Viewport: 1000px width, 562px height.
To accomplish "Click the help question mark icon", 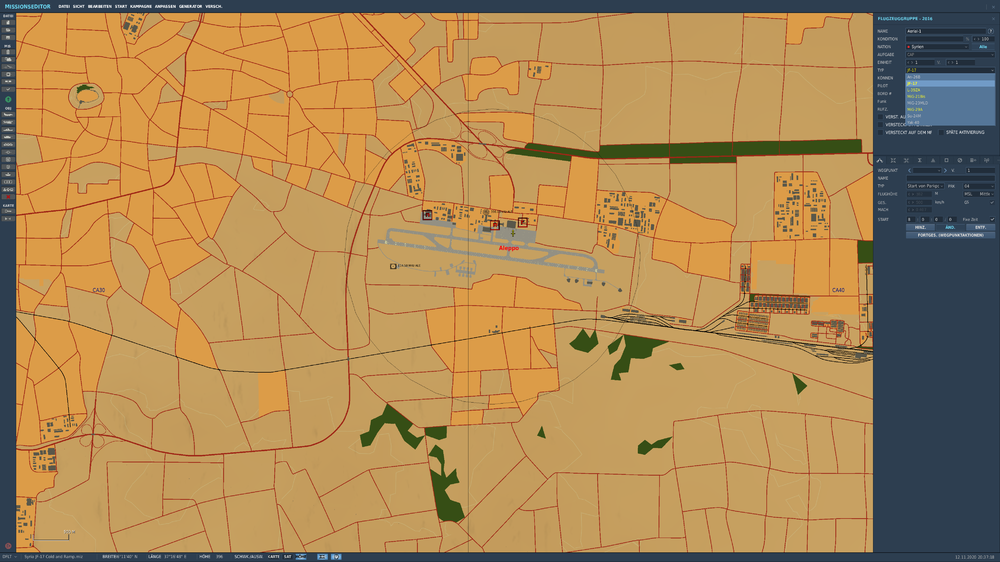I will pyautogui.click(x=990, y=31).
